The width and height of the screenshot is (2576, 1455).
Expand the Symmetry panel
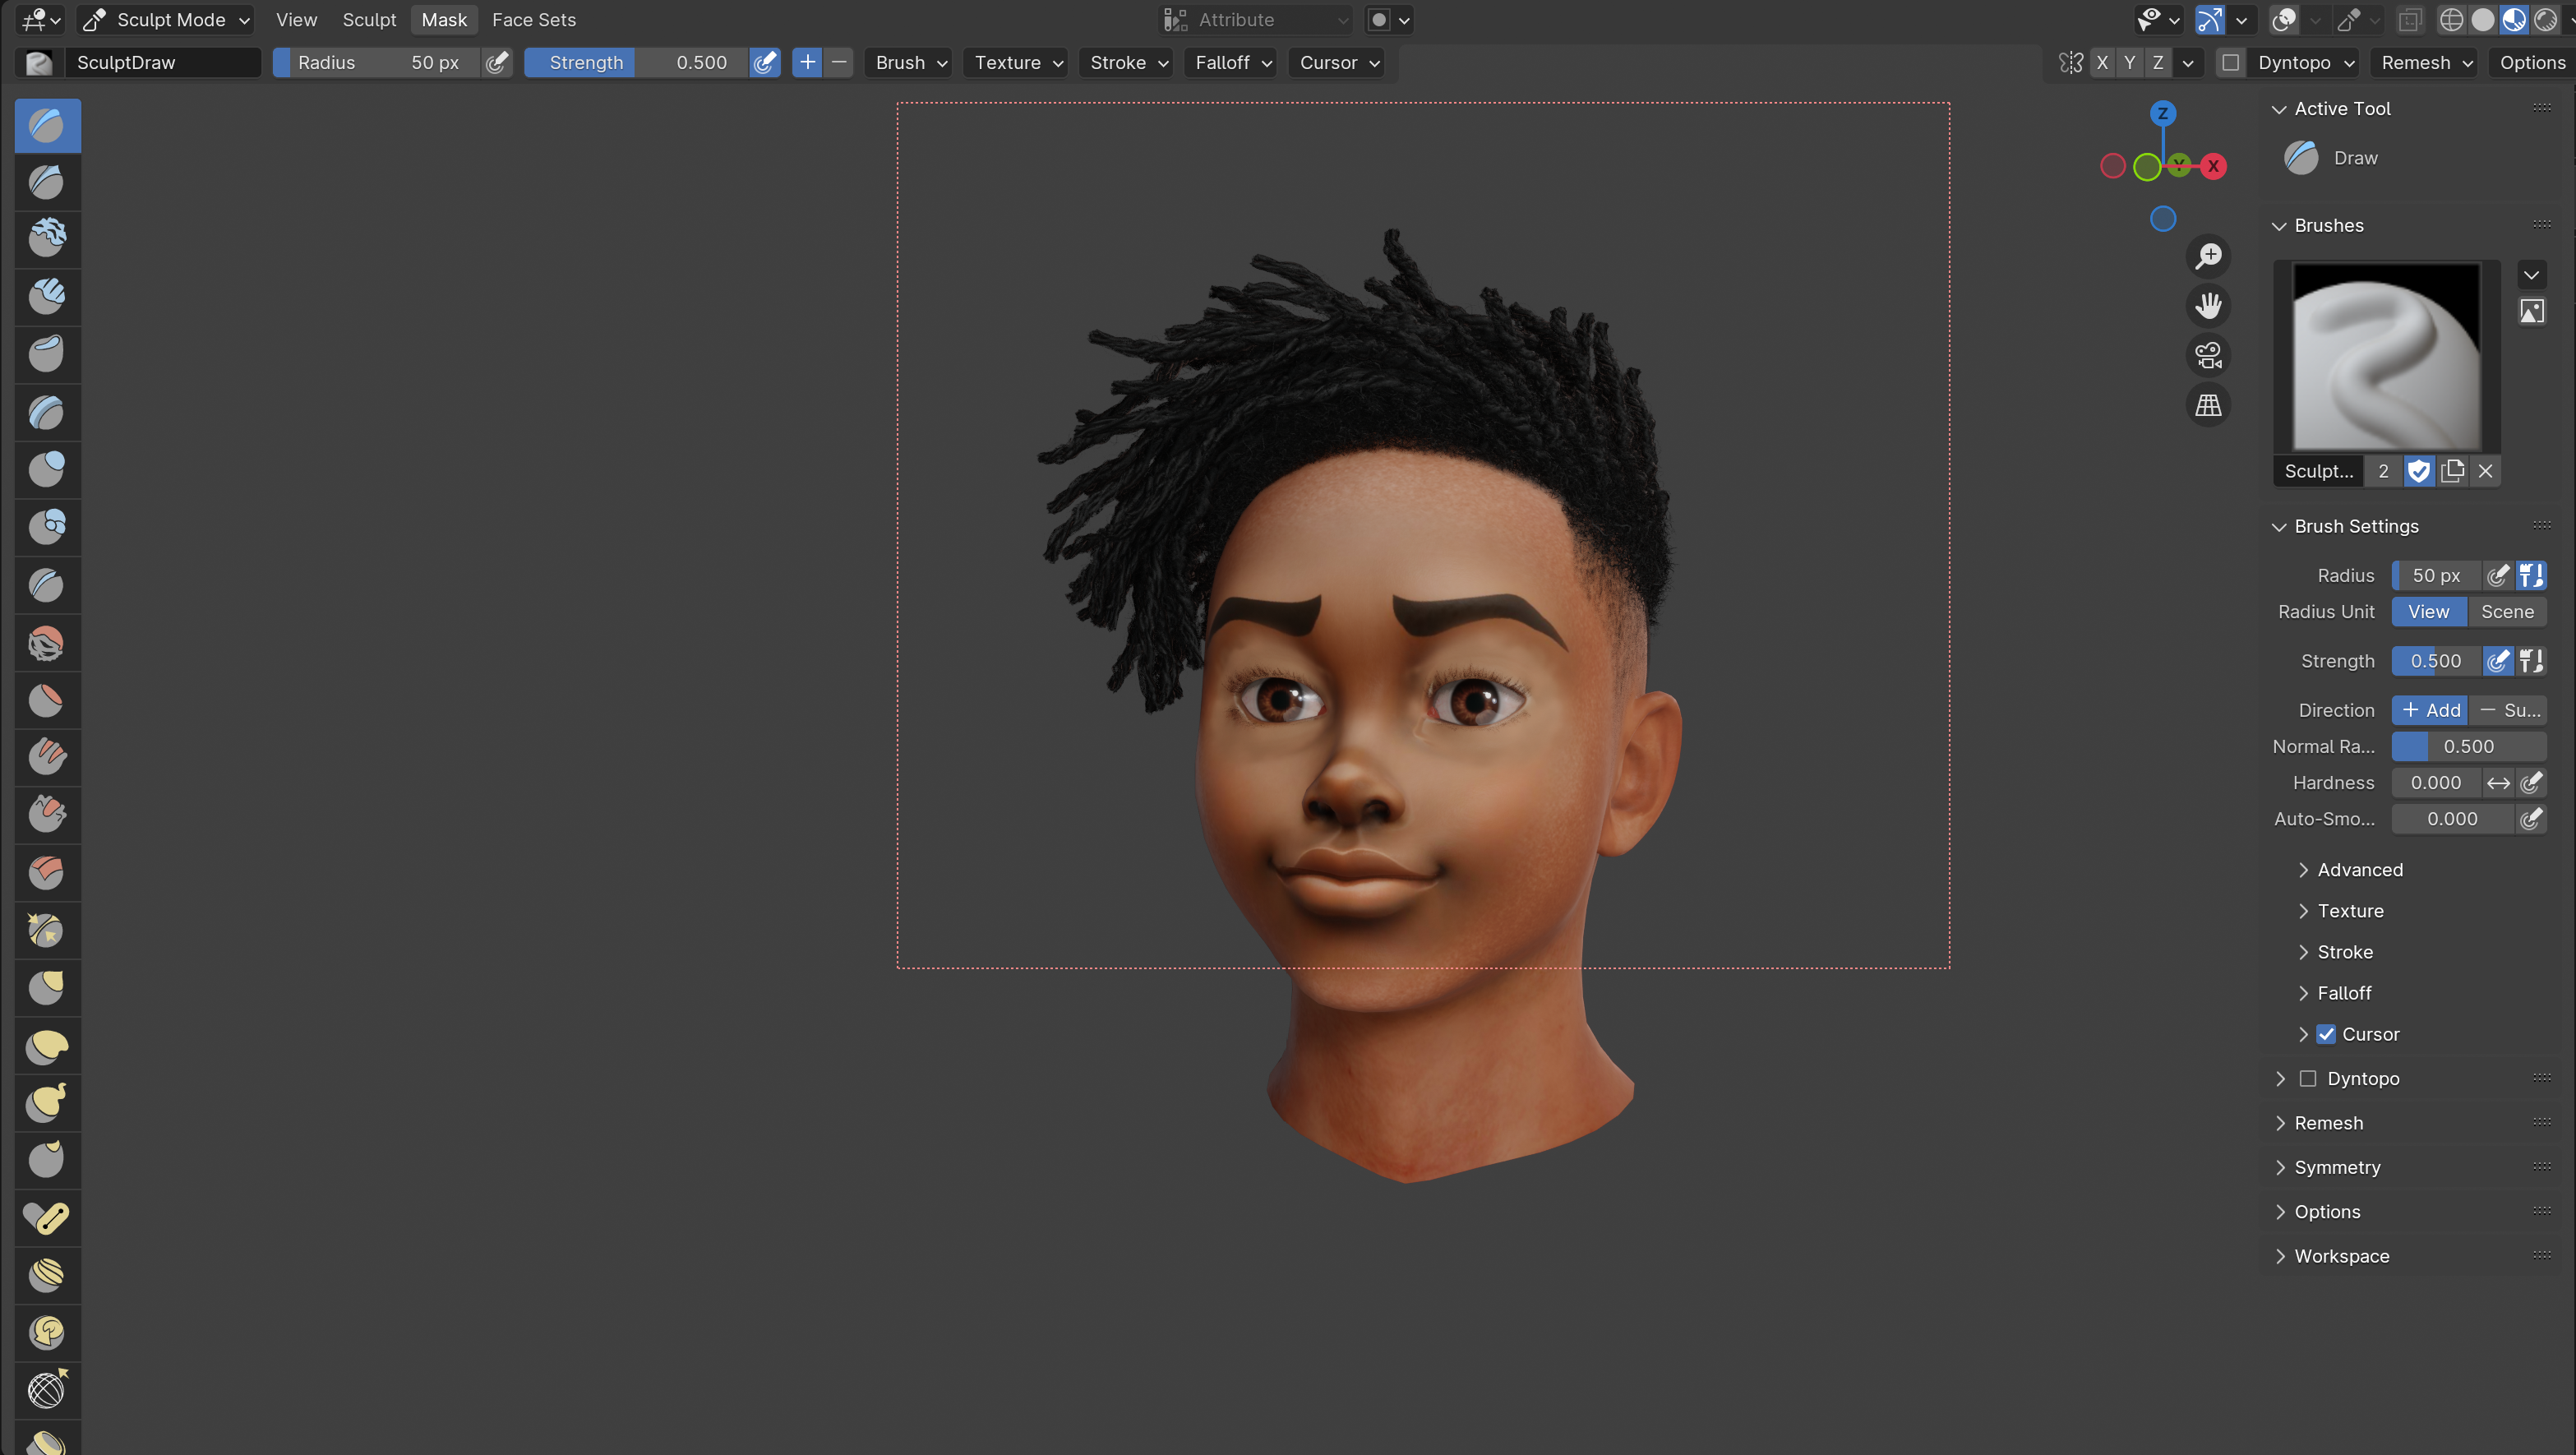(x=2336, y=1167)
